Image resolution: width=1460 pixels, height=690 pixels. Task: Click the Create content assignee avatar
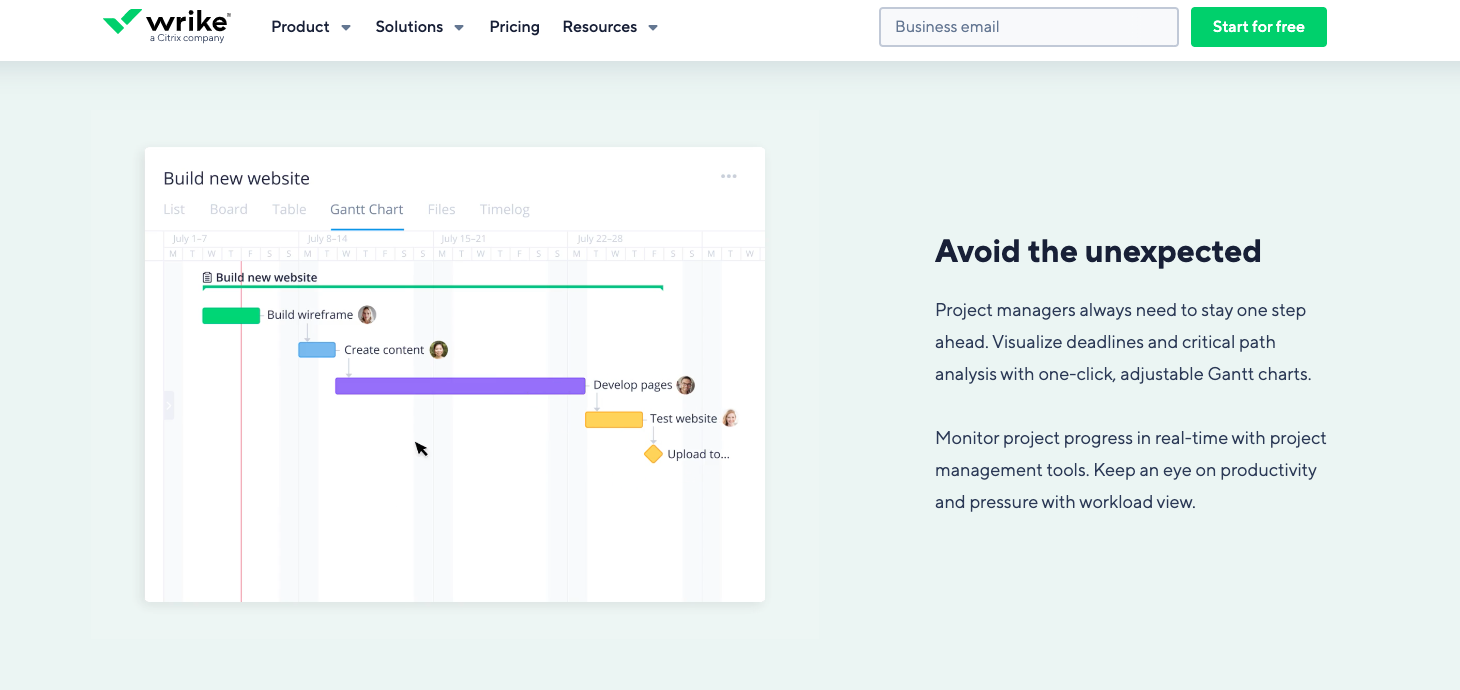point(439,350)
